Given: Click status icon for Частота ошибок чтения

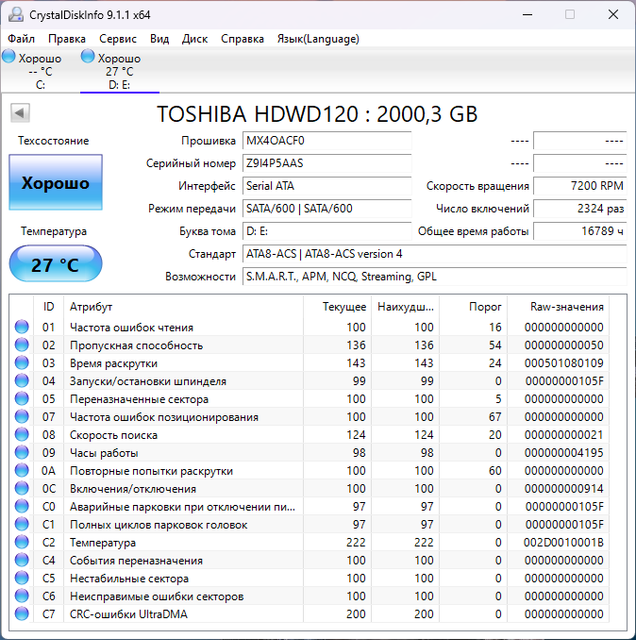Looking at the screenshot, I should [x=22, y=327].
